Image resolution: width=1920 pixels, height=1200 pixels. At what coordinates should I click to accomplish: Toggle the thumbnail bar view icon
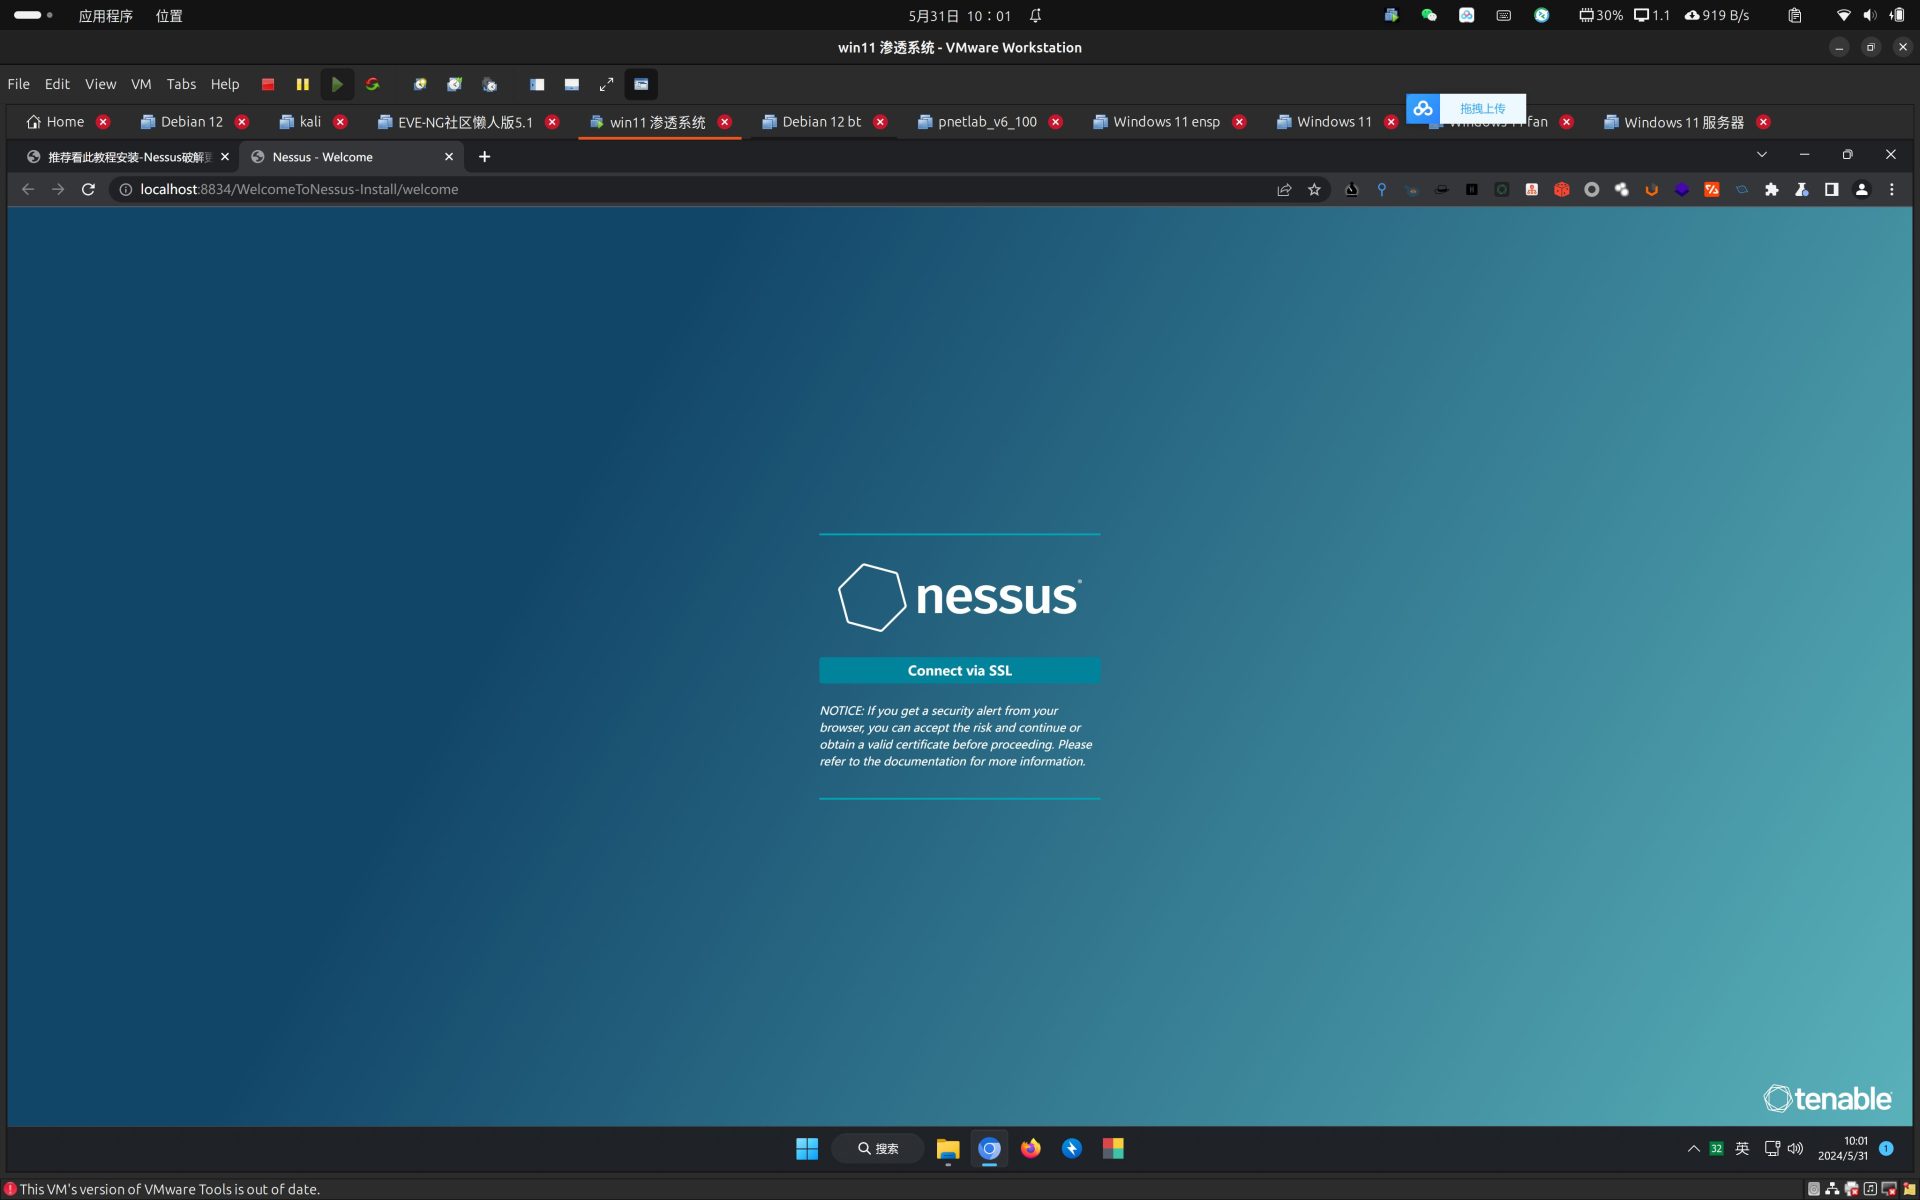[x=572, y=85]
